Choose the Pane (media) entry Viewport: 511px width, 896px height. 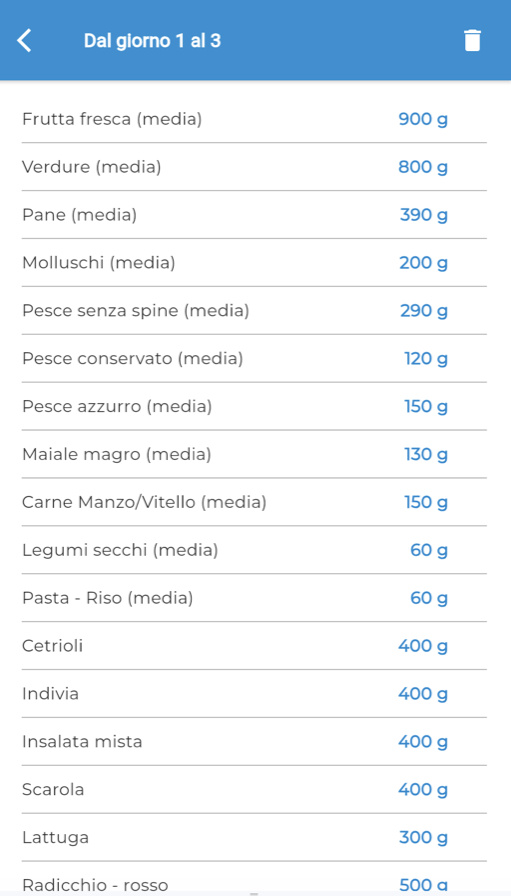pyautogui.click(x=254, y=215)
